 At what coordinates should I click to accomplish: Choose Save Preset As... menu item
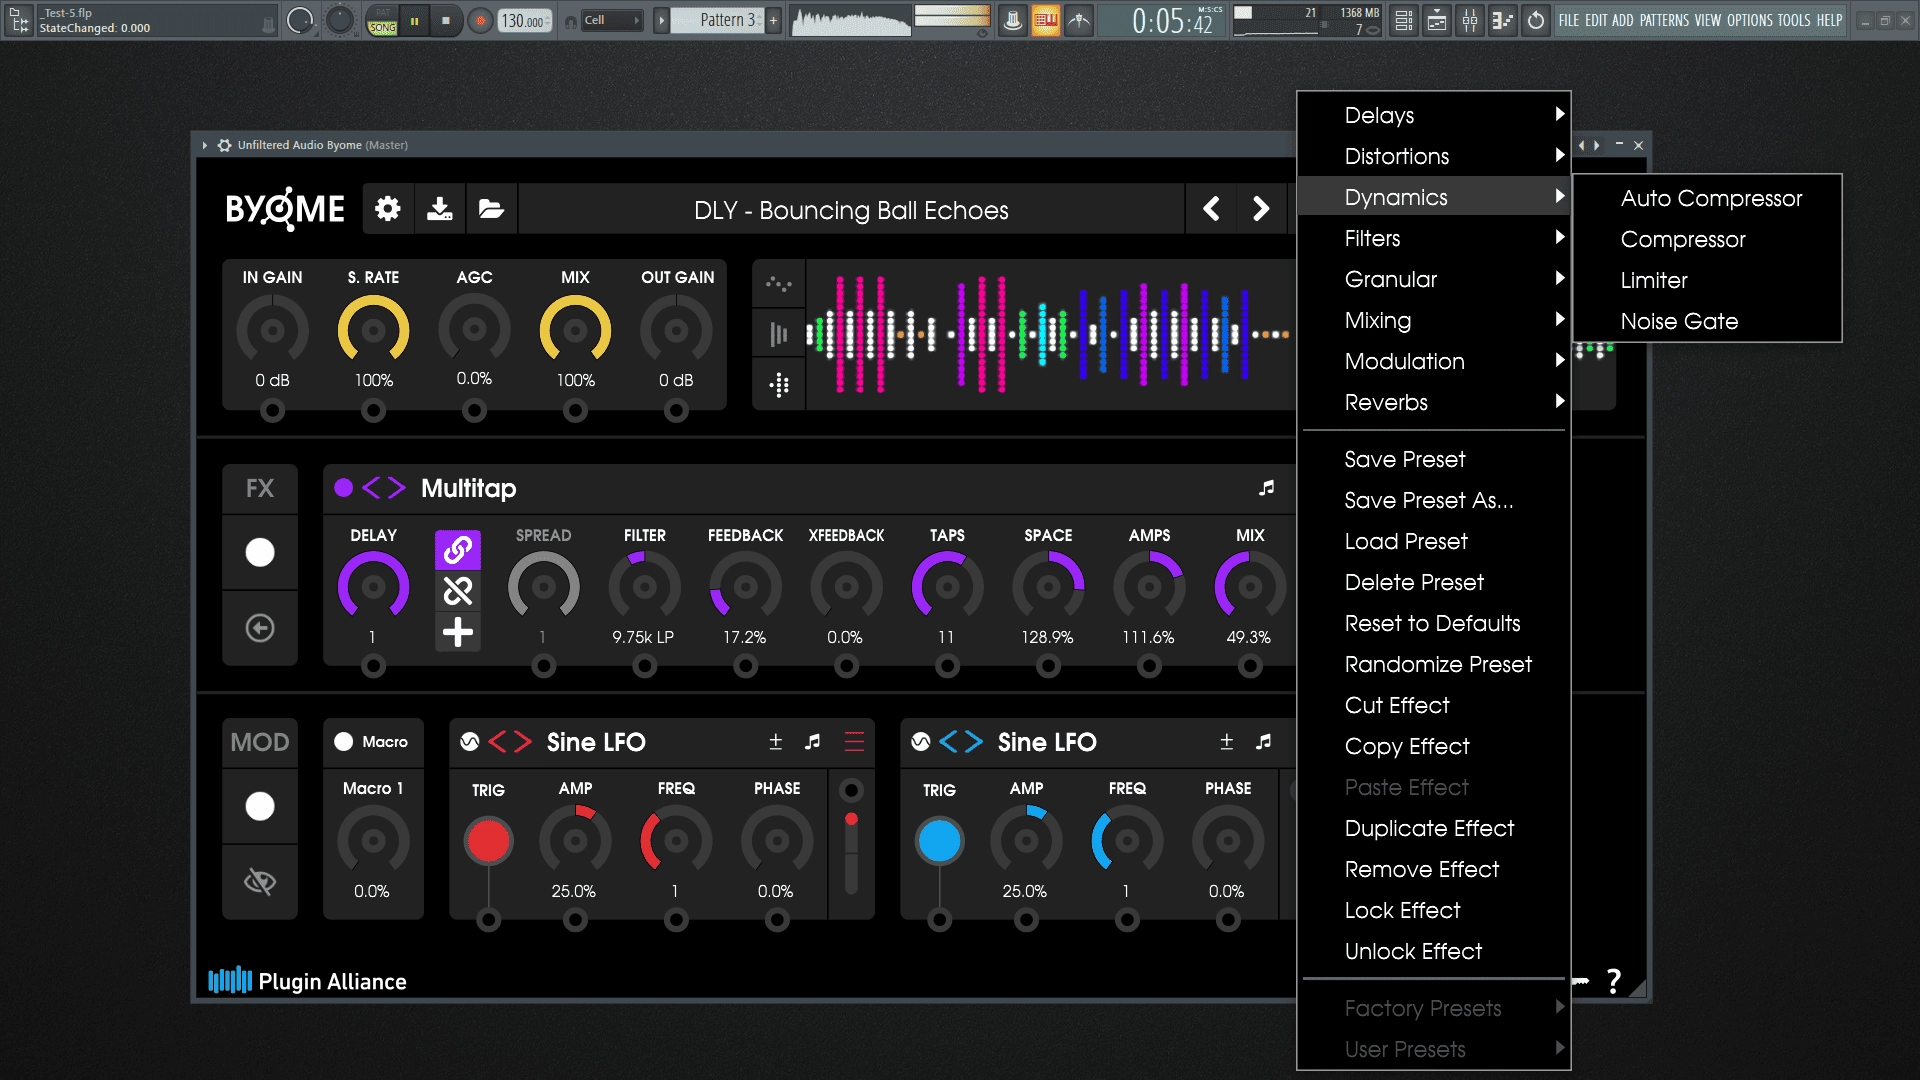pos(1433,500)
